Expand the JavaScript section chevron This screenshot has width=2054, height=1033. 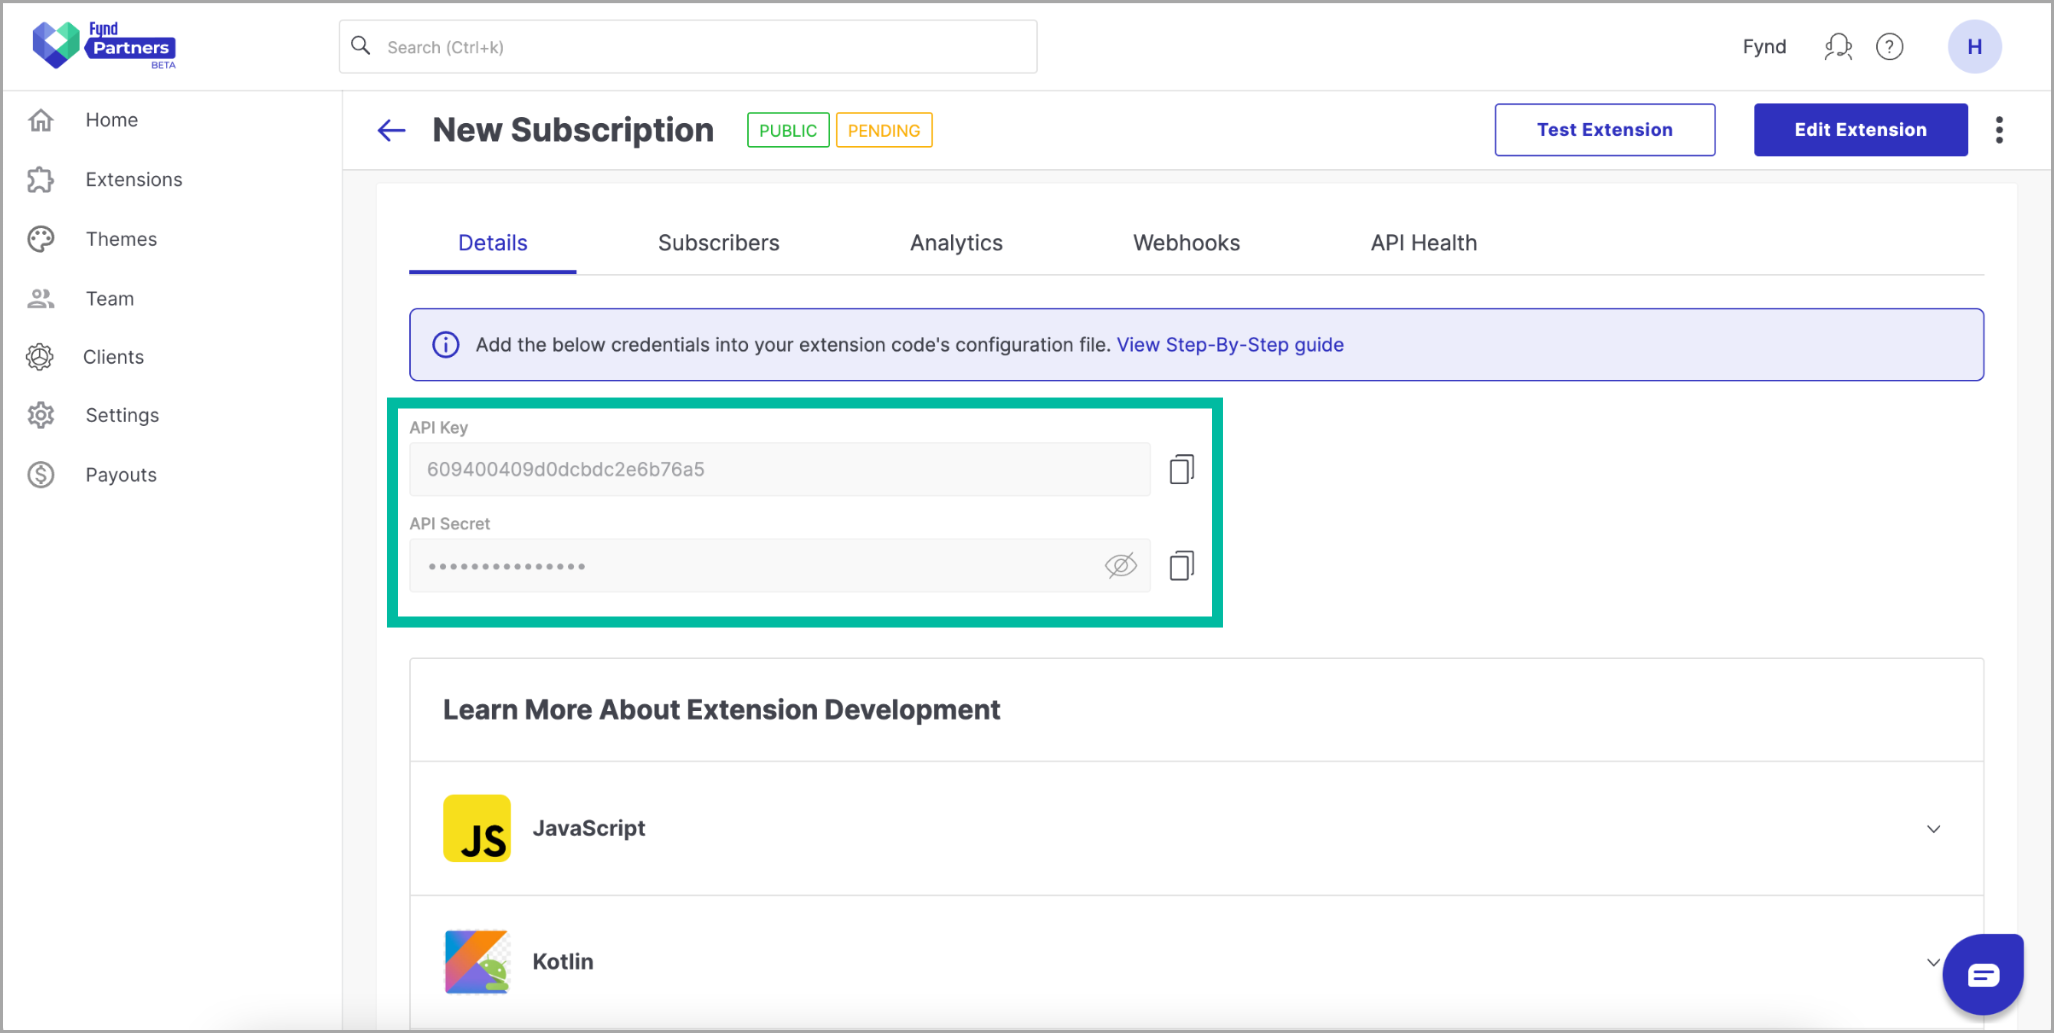click(1933, 829)
